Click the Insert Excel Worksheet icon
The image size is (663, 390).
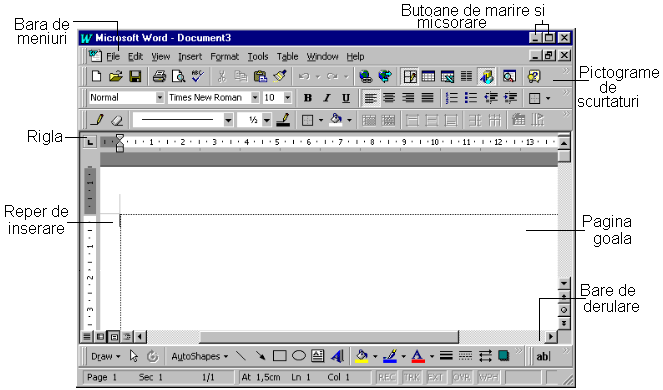pyautogui.click(x=447, y=77)
